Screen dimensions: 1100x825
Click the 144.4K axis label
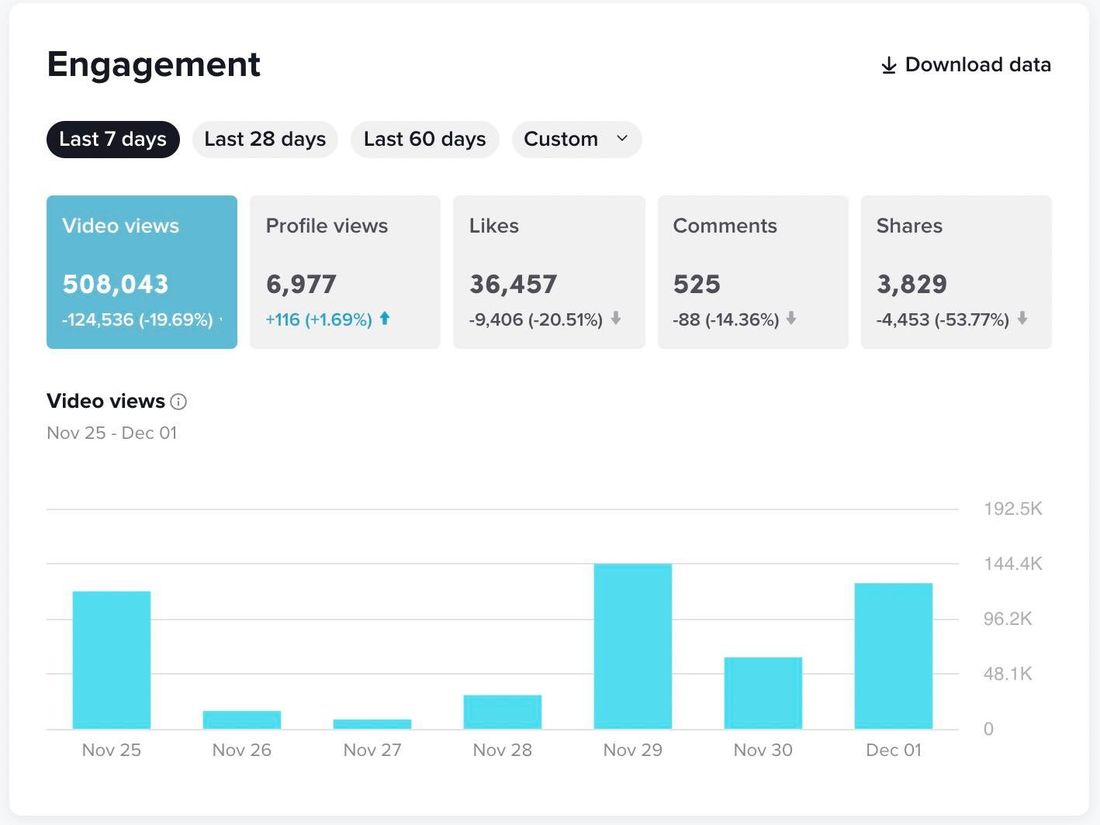coord(1013,563)
